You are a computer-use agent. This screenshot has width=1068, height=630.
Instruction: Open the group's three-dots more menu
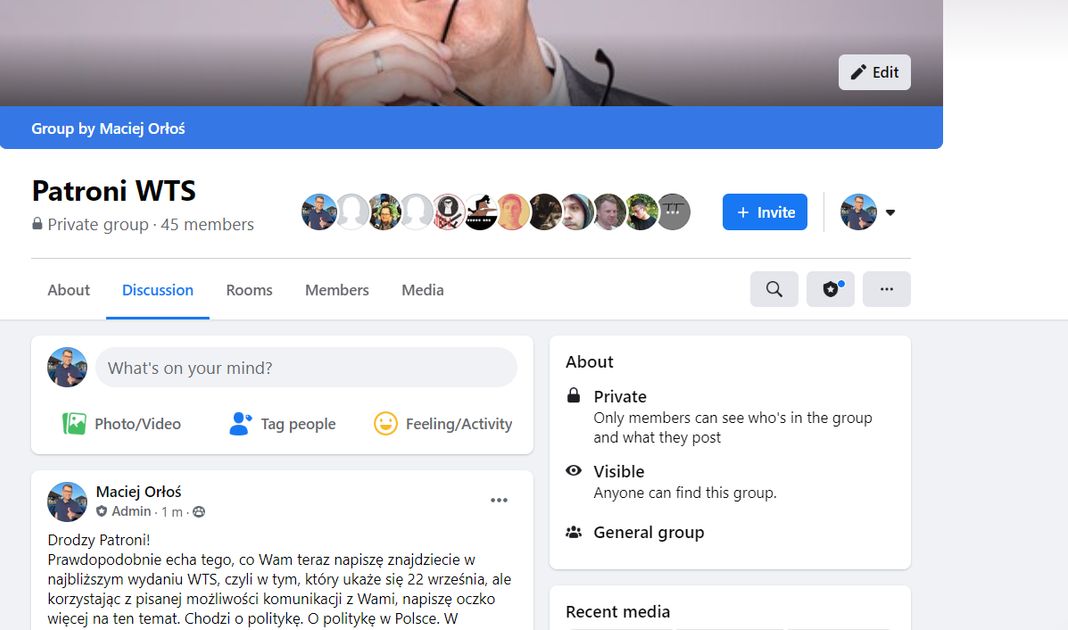click(886, 289)
